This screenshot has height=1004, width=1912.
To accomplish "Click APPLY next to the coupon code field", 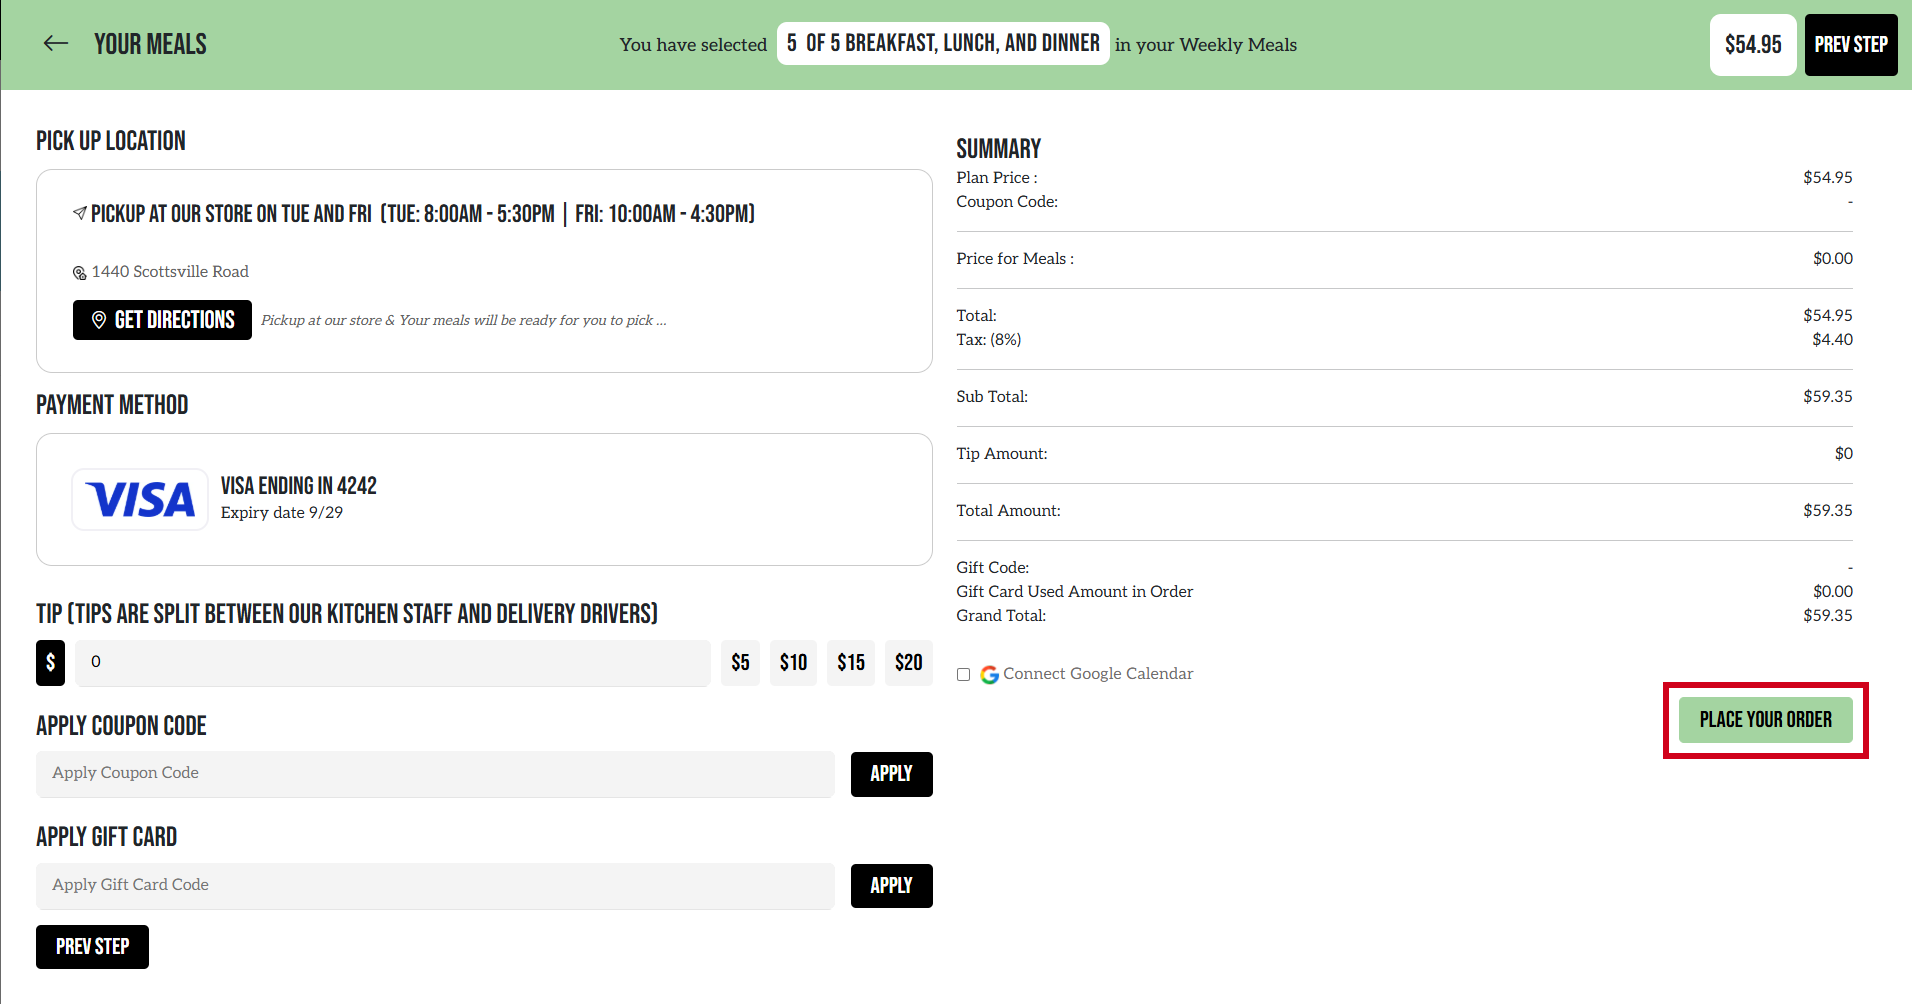I will pos(891,774).
